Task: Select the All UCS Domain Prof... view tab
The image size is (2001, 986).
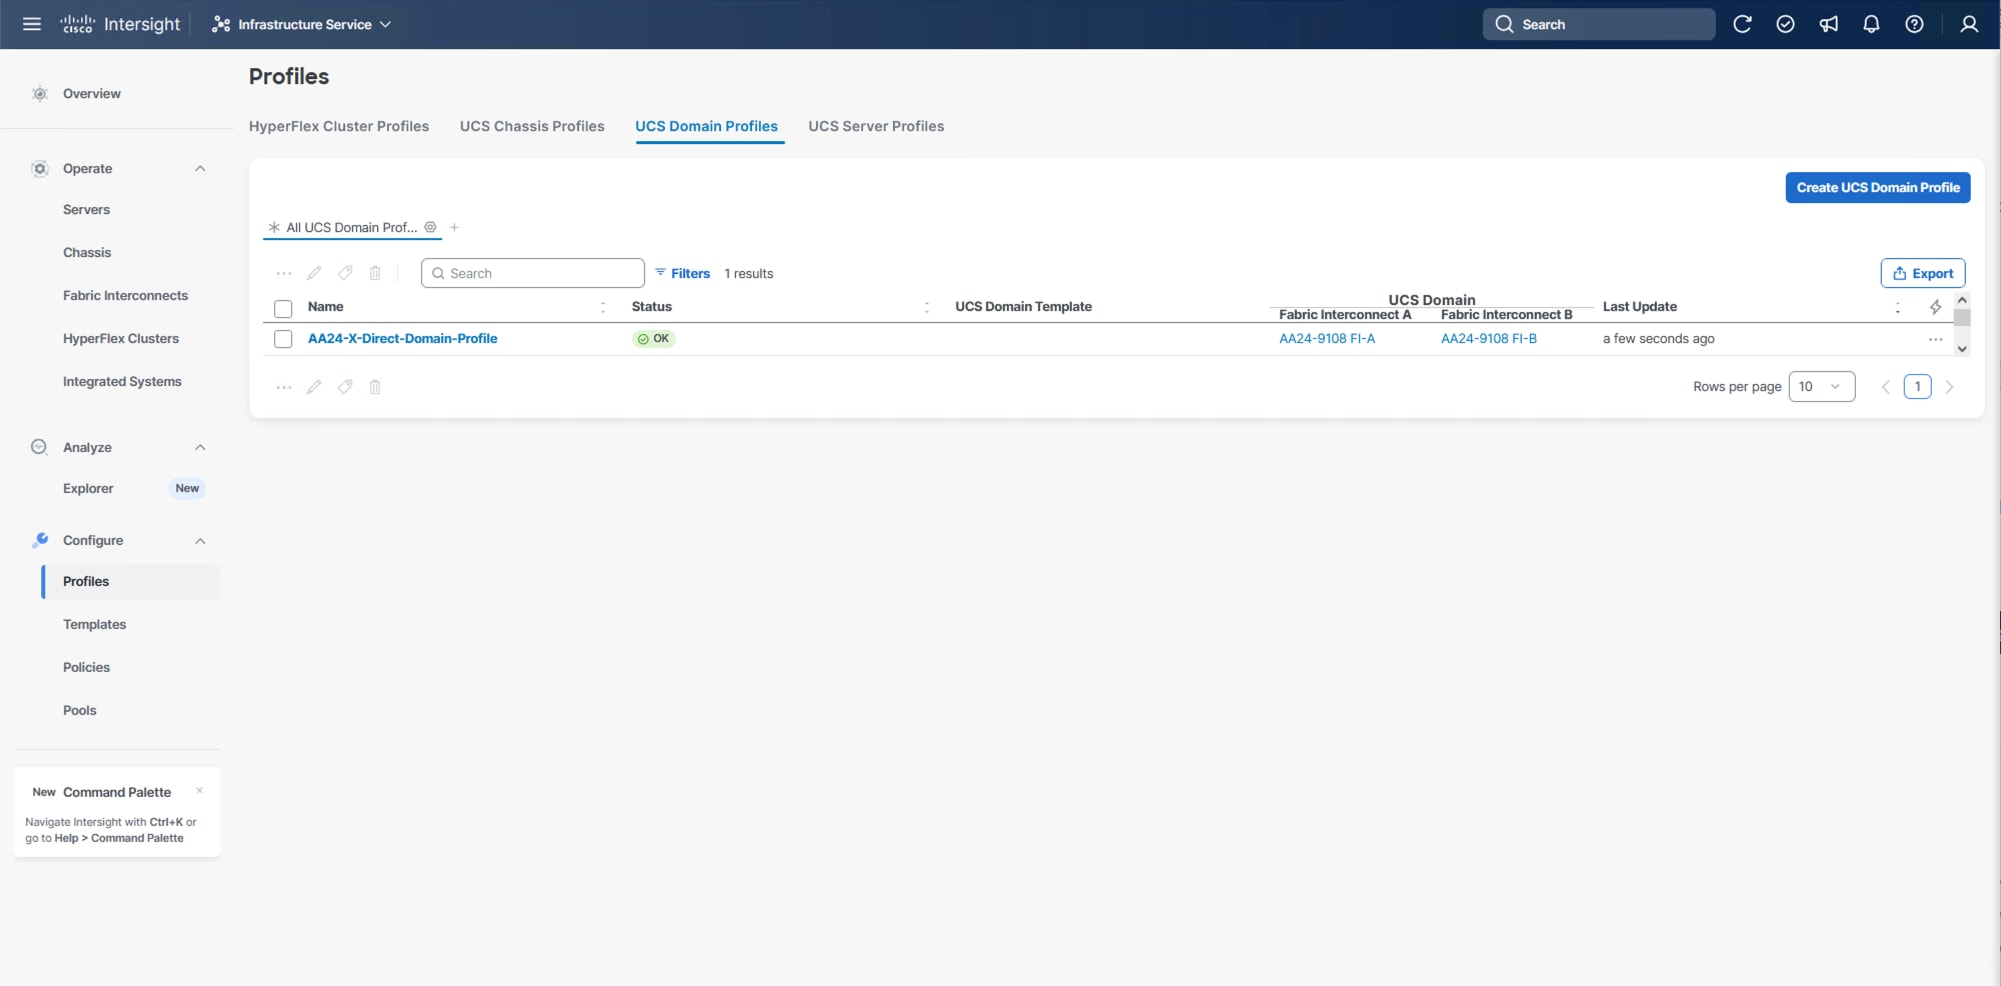Action: coord(351,227)
